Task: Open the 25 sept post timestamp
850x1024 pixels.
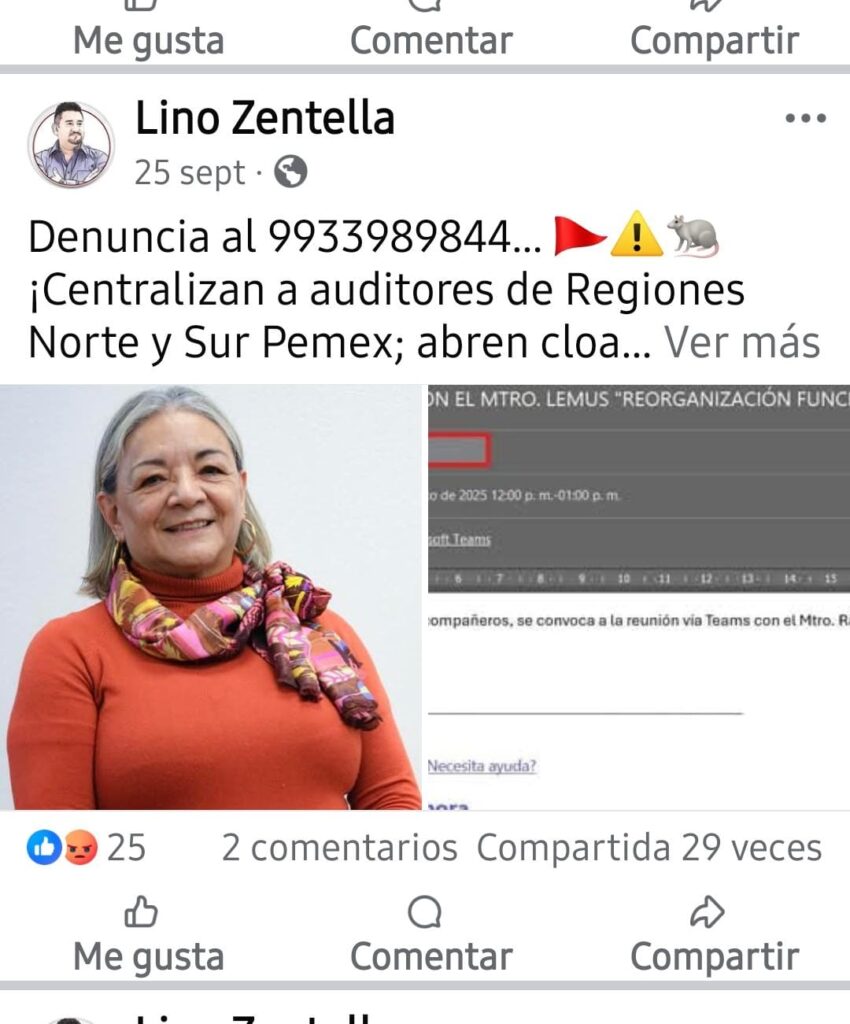Action: 190,172
